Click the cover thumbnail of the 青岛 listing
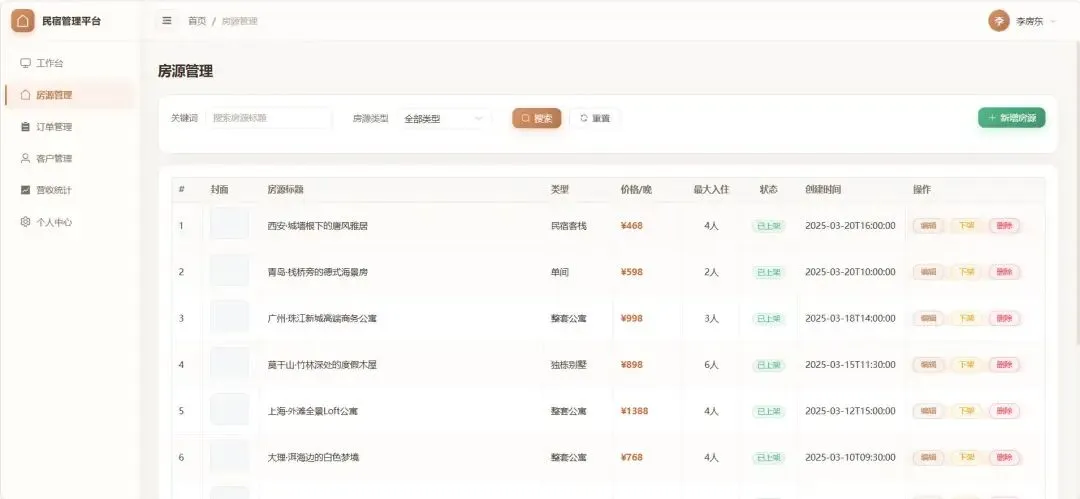 point(229,270)
